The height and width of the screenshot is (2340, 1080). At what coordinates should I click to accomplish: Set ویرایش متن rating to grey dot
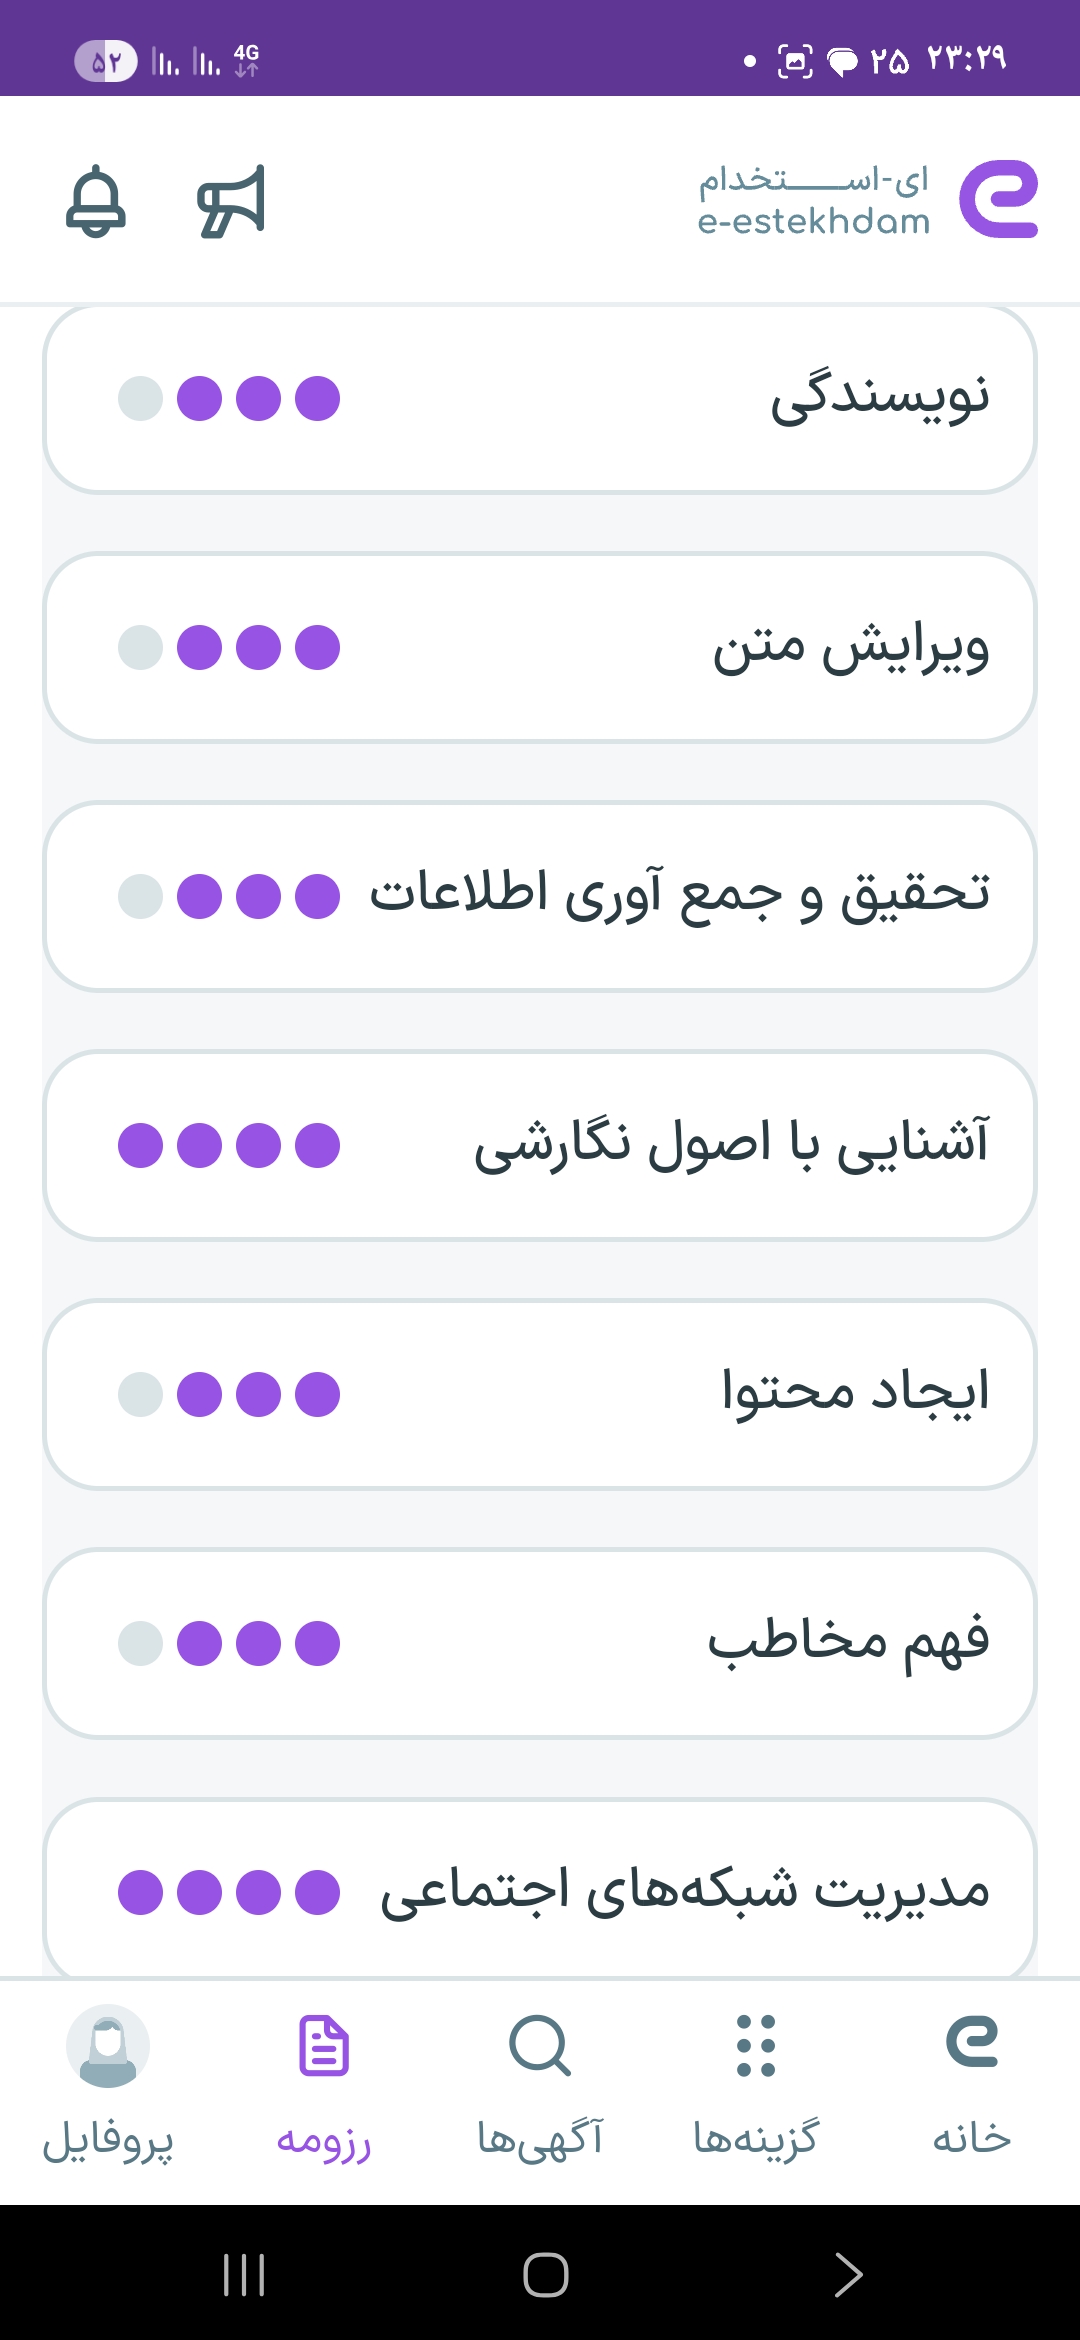(140, 648)
